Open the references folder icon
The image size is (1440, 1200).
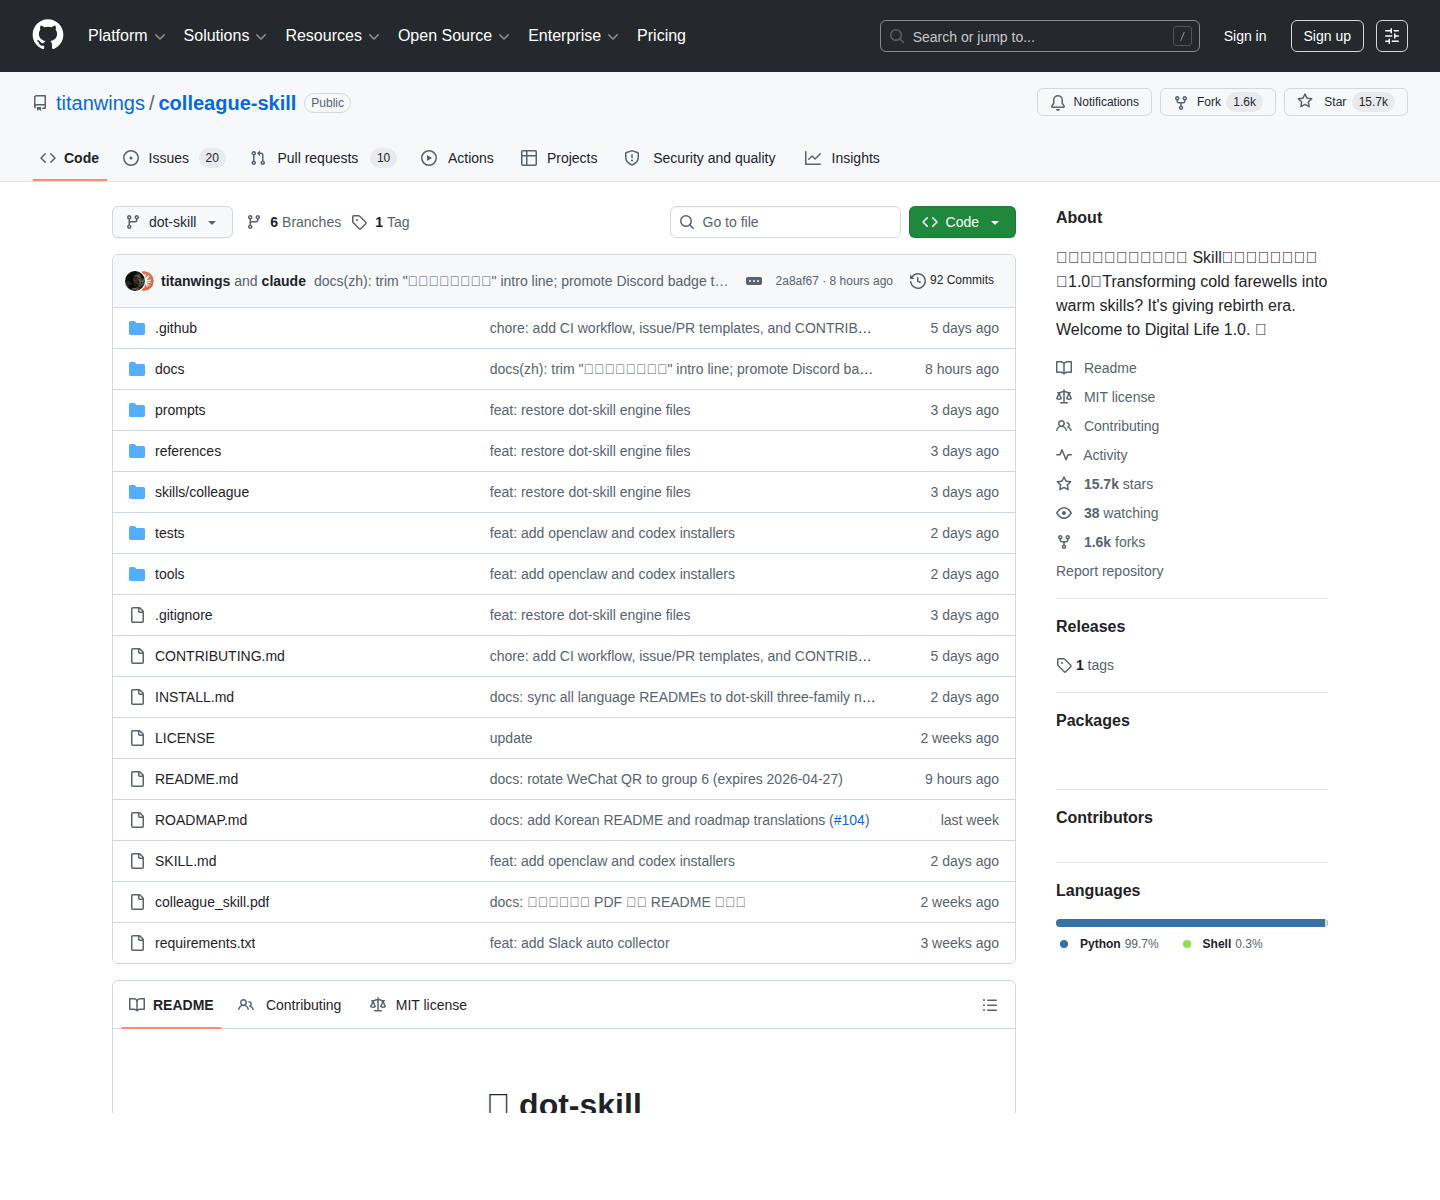(137, 451)
